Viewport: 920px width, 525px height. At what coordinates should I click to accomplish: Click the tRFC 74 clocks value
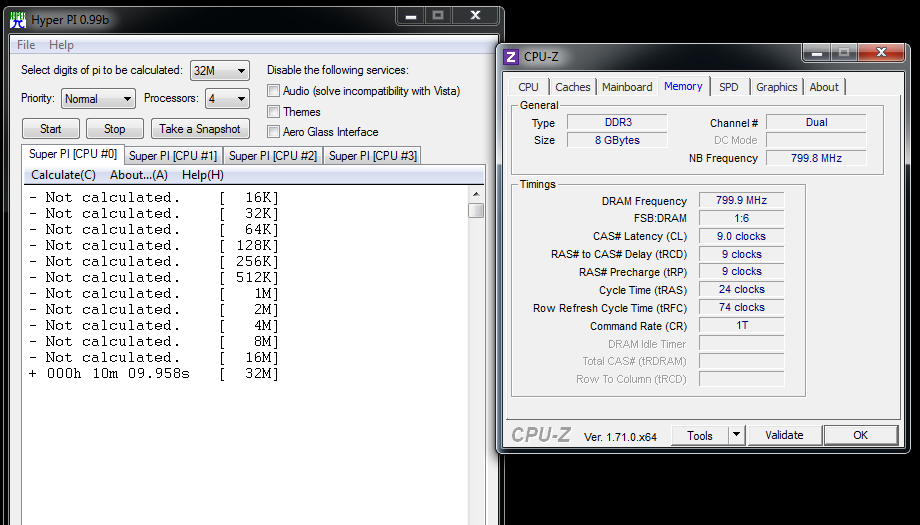[x=742, y=307]
